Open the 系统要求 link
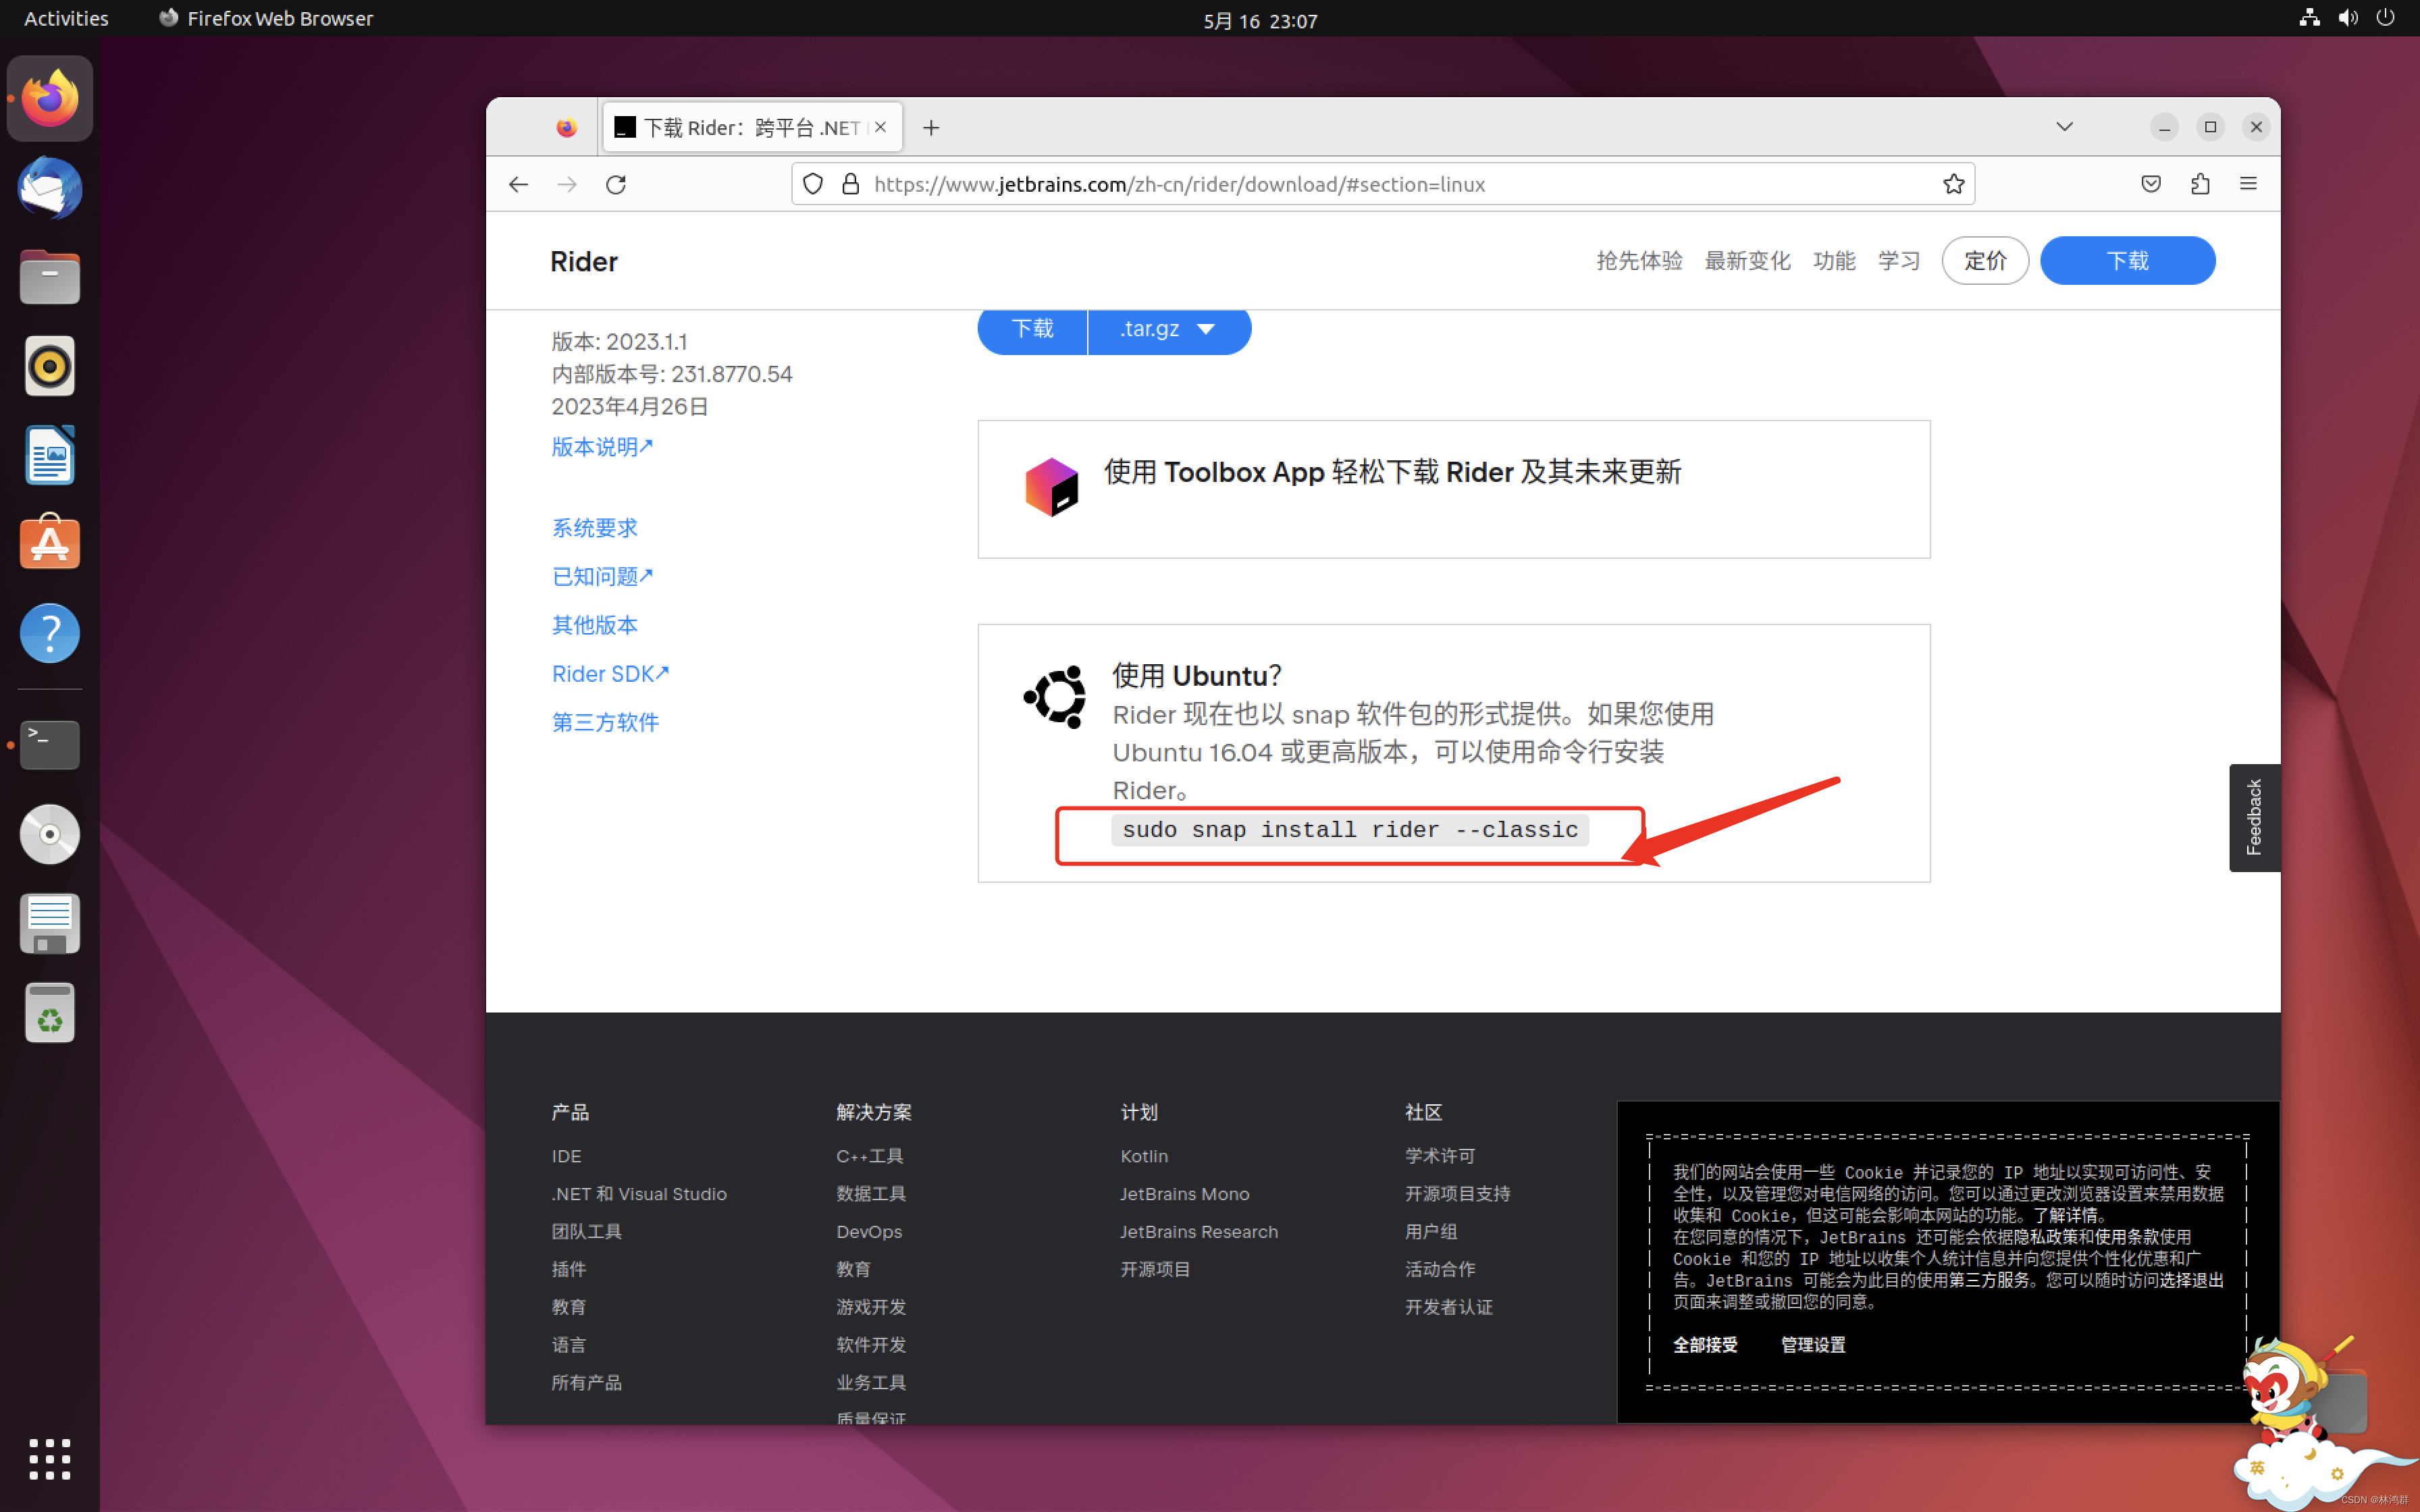 point(594,528)
